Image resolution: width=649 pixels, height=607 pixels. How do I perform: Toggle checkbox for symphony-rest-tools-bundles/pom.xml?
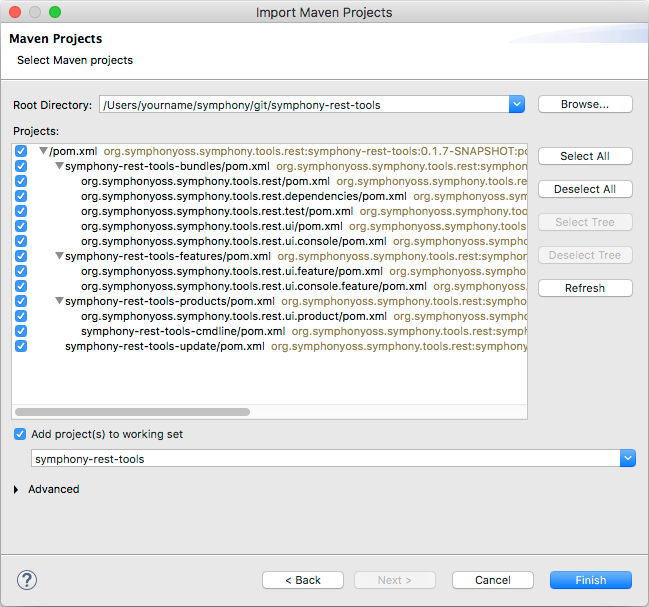[x=21, y=166]
